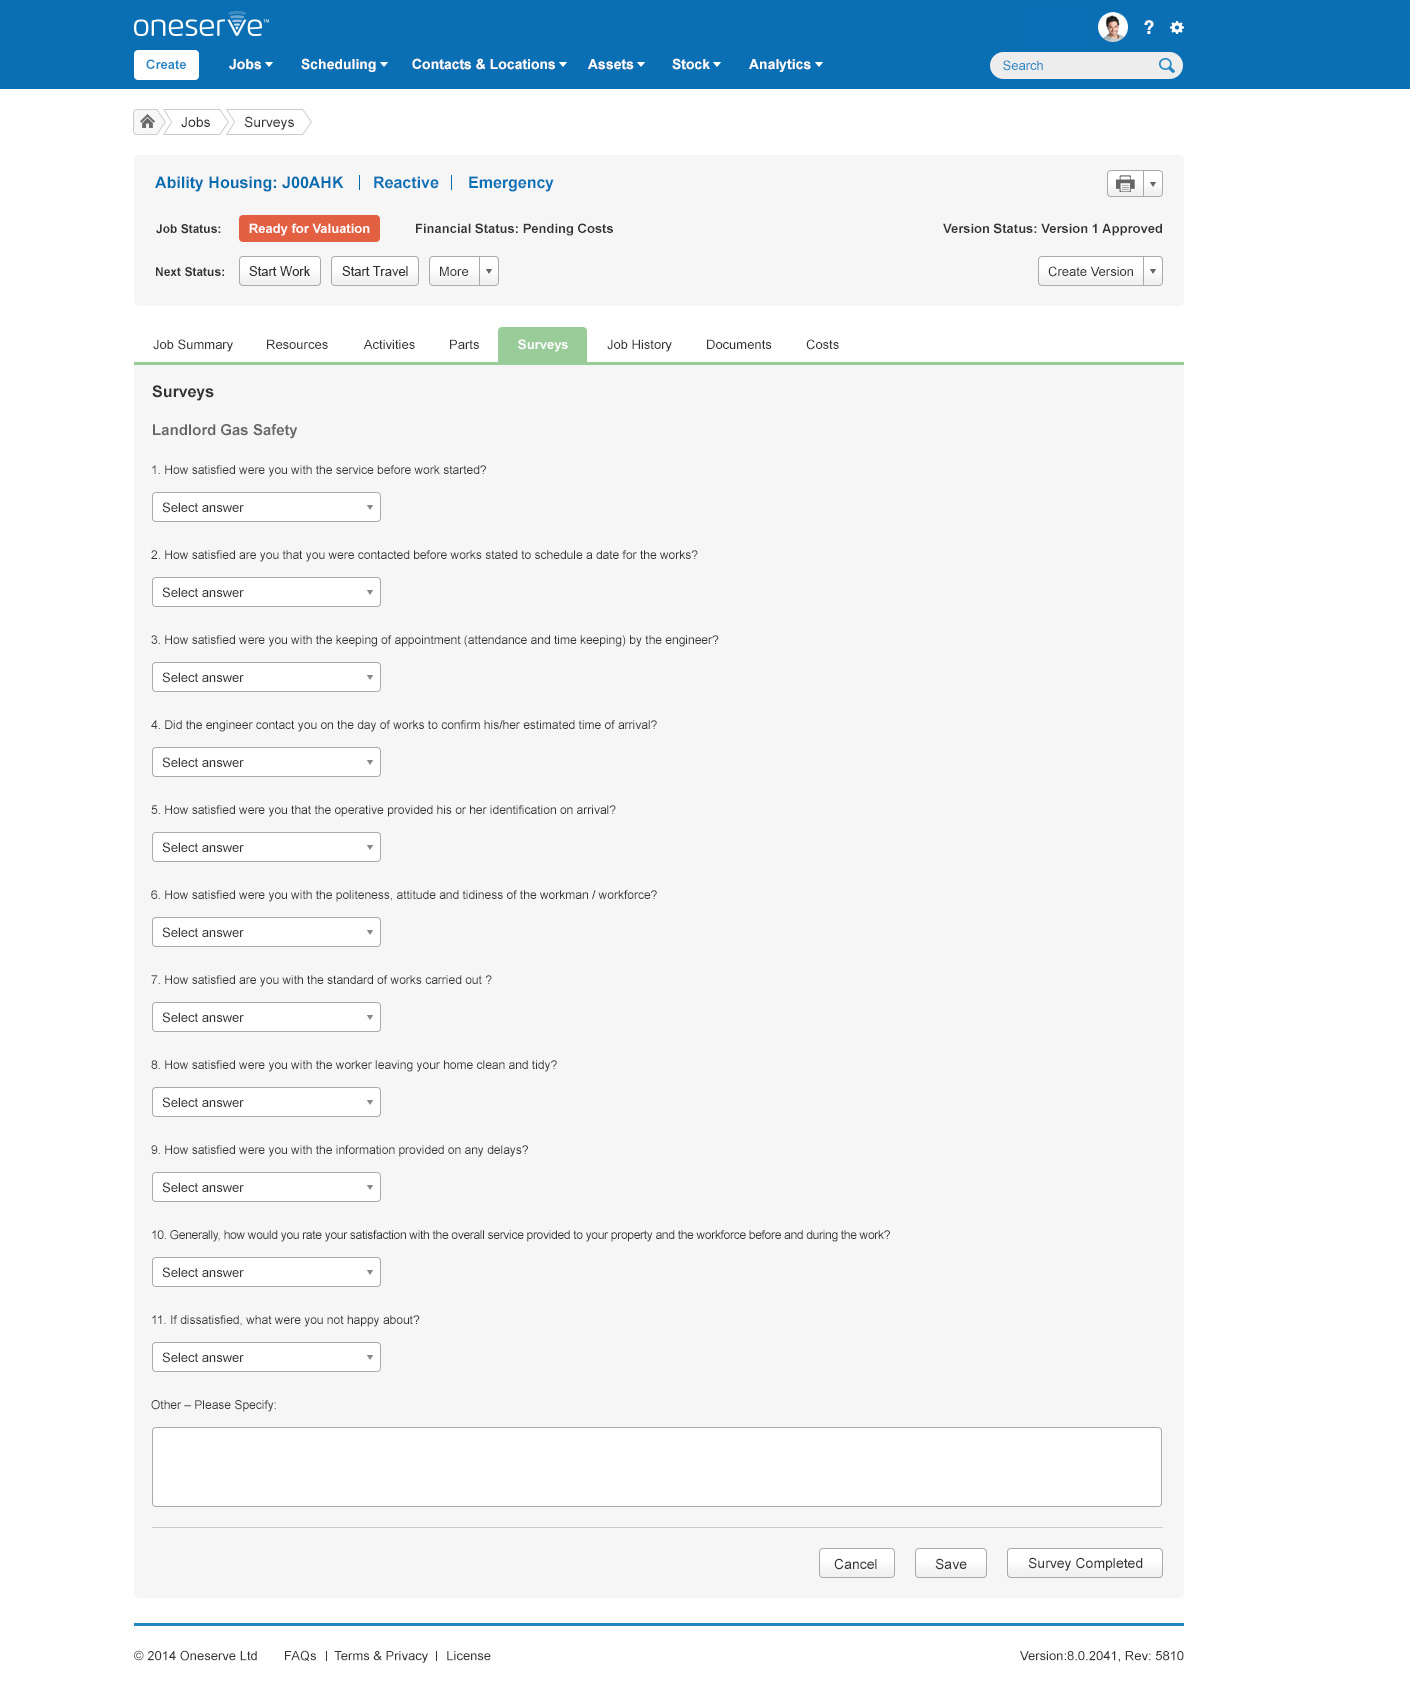
Task: Click the Ready for Valuation status badge
Action: tap(309, 228)
